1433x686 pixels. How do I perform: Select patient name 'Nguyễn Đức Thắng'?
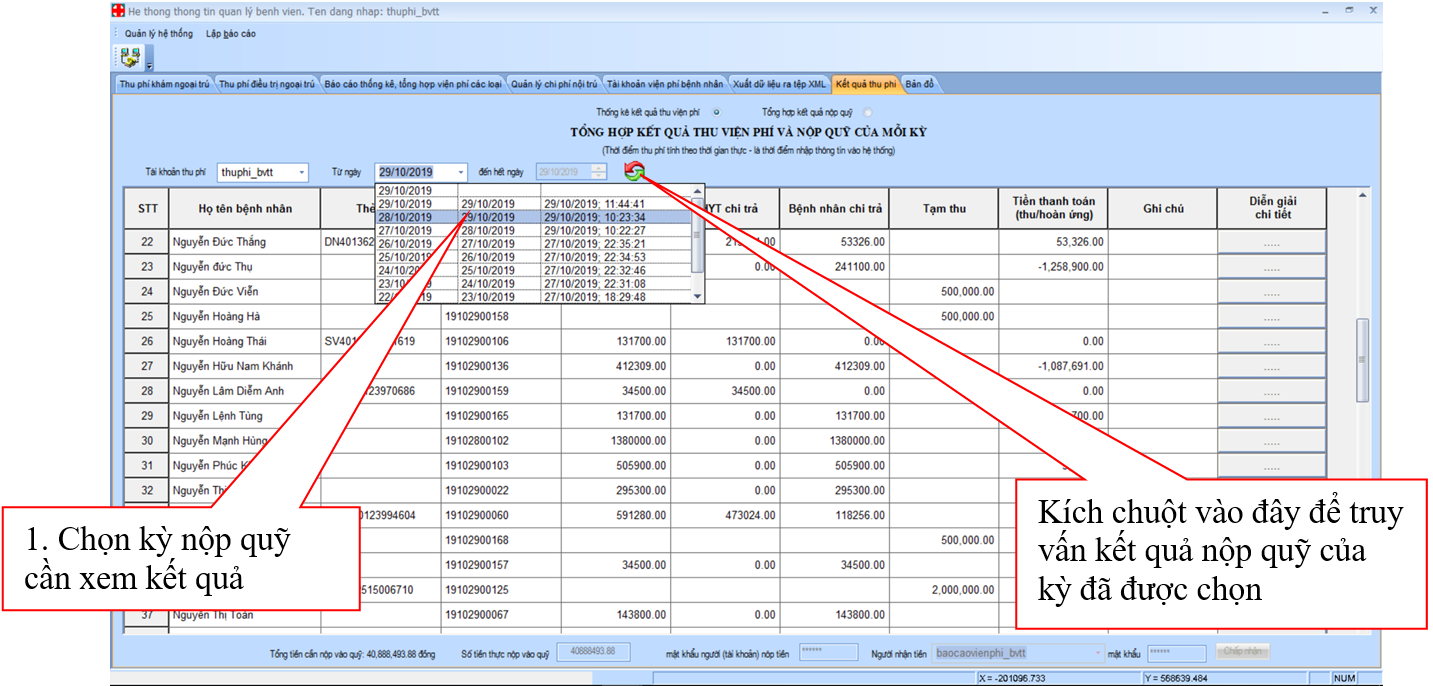coord(219,242)
